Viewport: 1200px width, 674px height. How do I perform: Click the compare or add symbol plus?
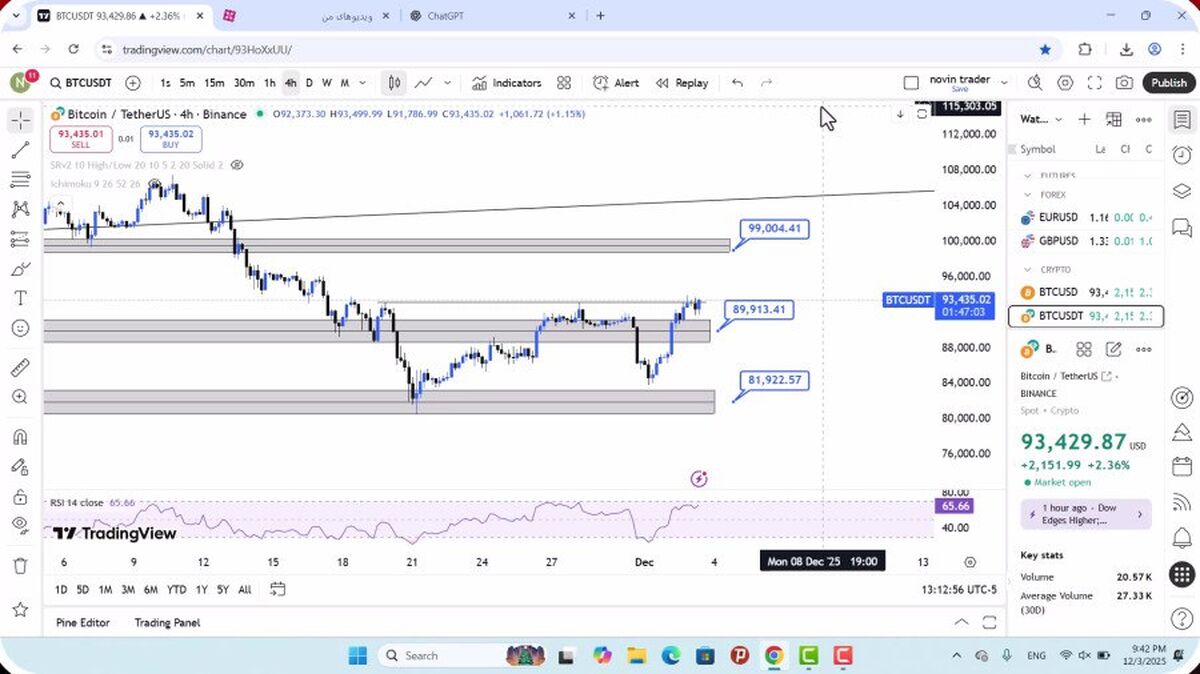pos(133,83)
